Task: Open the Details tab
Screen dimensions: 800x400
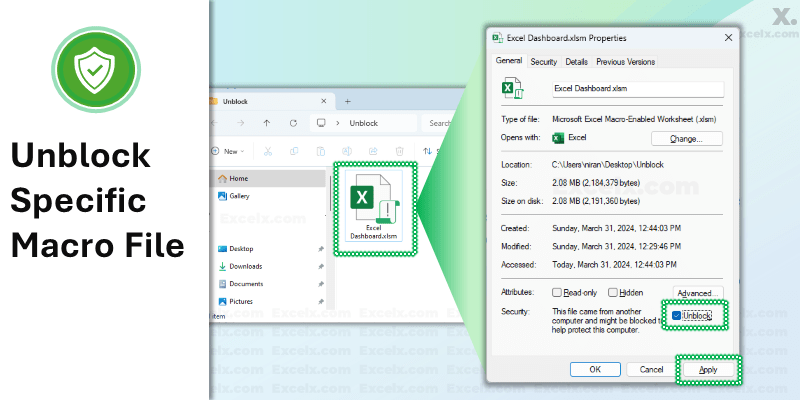Action: [576, 62]
